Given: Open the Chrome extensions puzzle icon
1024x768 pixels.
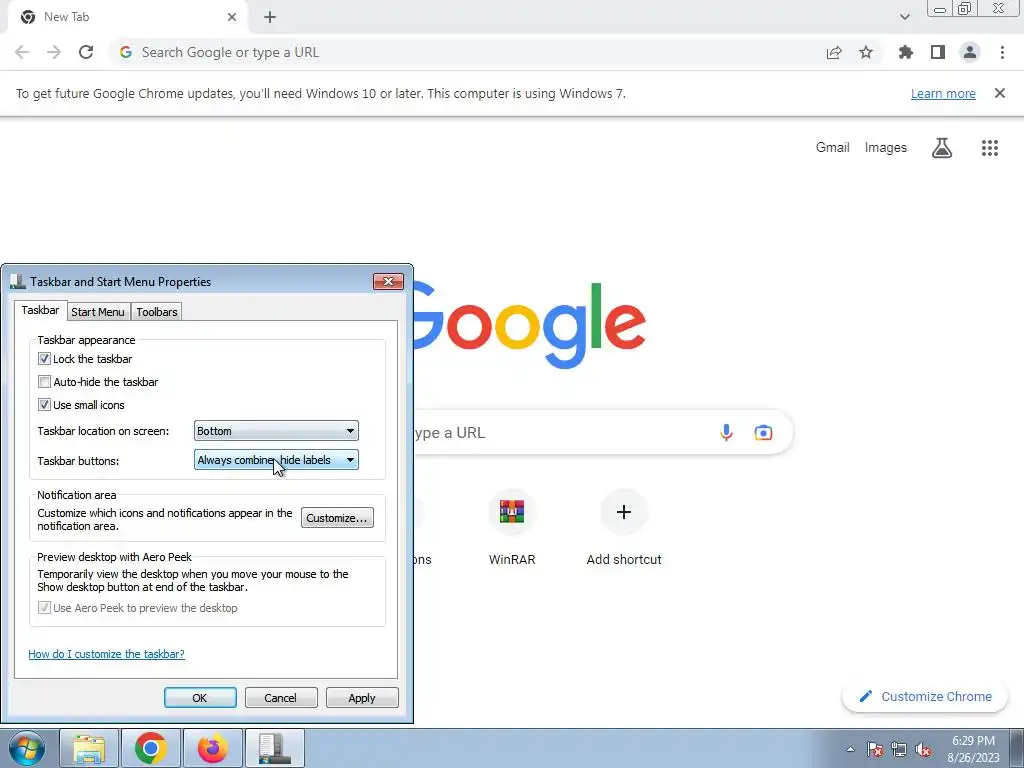Looking at the screenshot, I should (906, 52).
